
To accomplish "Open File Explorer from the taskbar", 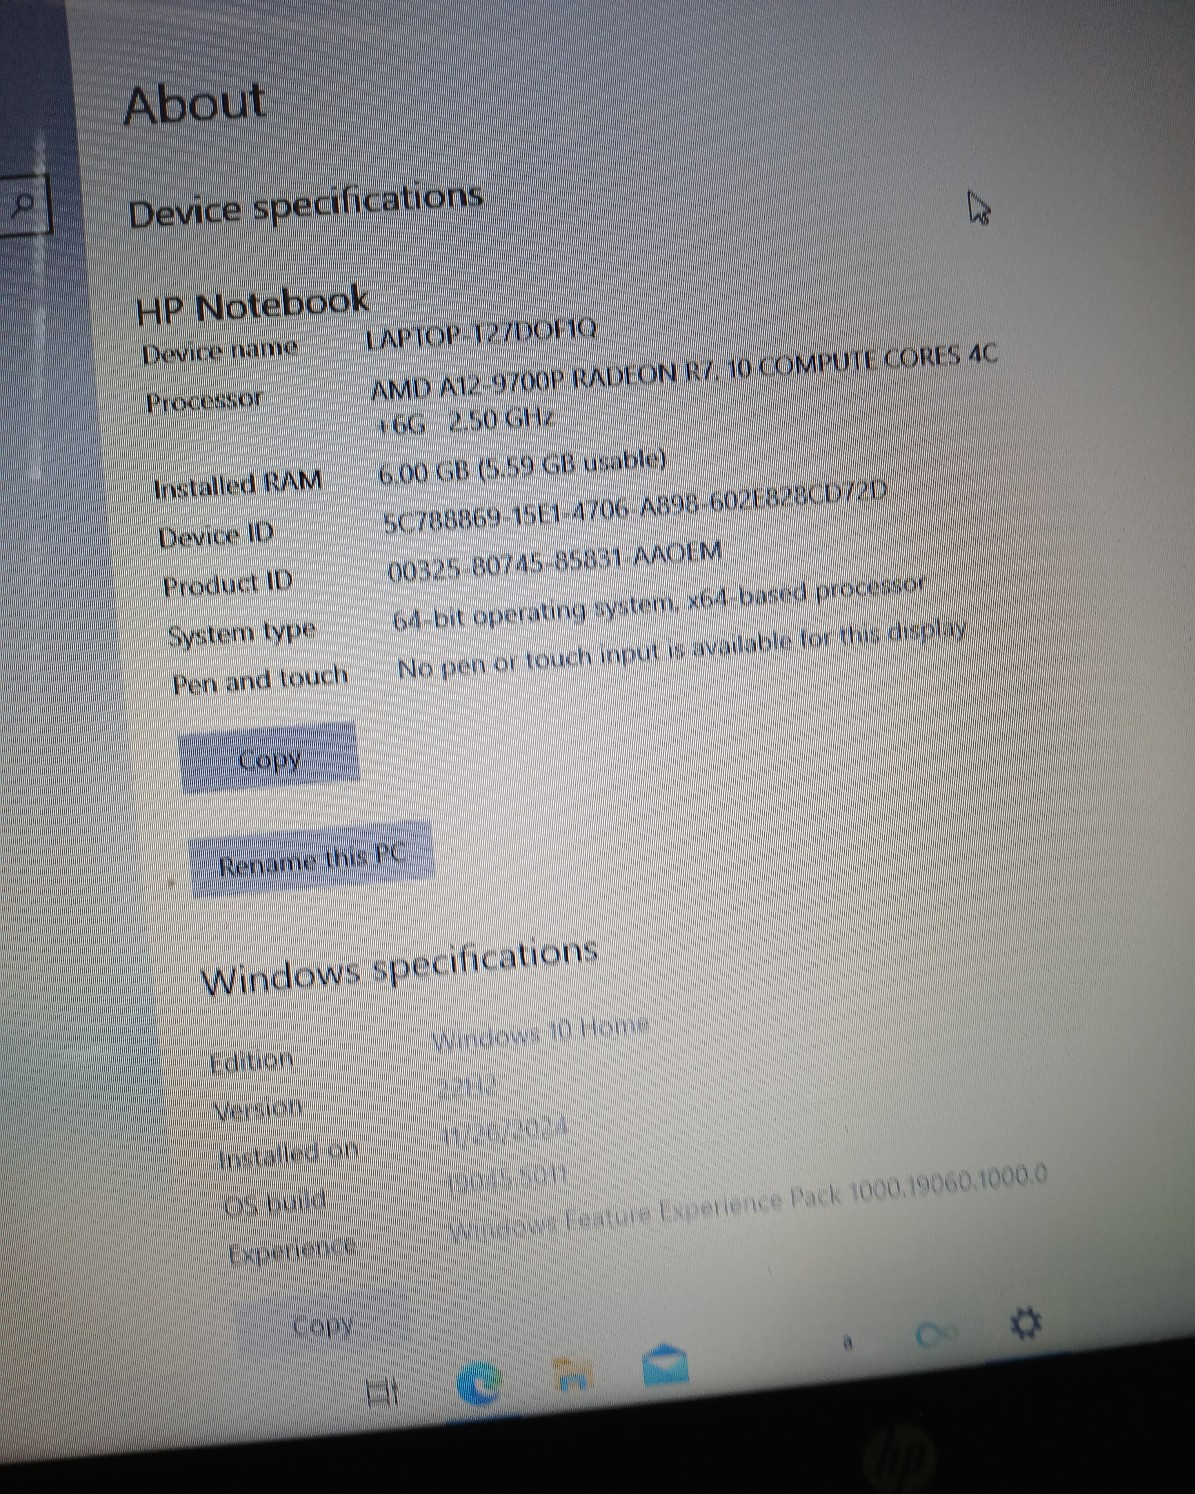I will [572, 1376].
